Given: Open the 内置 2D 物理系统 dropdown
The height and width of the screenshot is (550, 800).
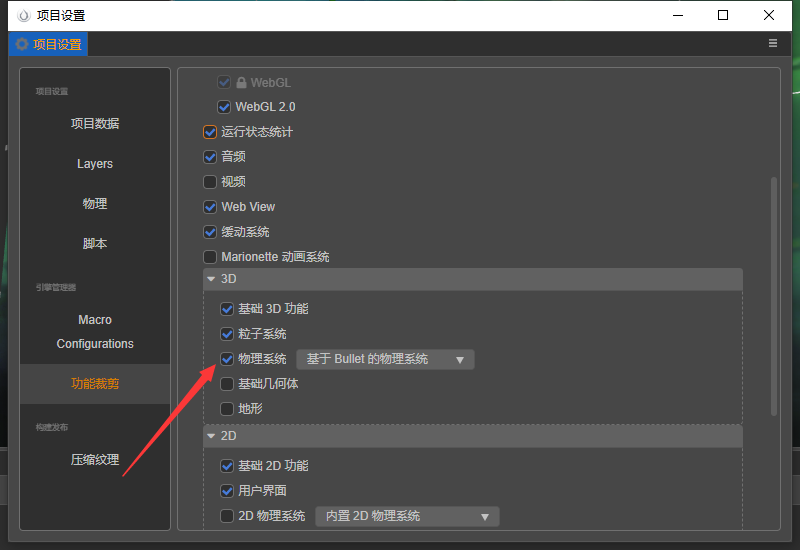Looking at the screenshot, I should coord(407,516).
